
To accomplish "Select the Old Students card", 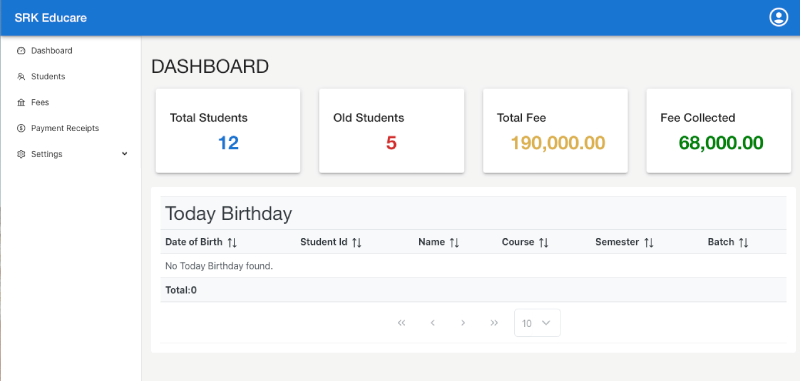I will click(392, 131).
